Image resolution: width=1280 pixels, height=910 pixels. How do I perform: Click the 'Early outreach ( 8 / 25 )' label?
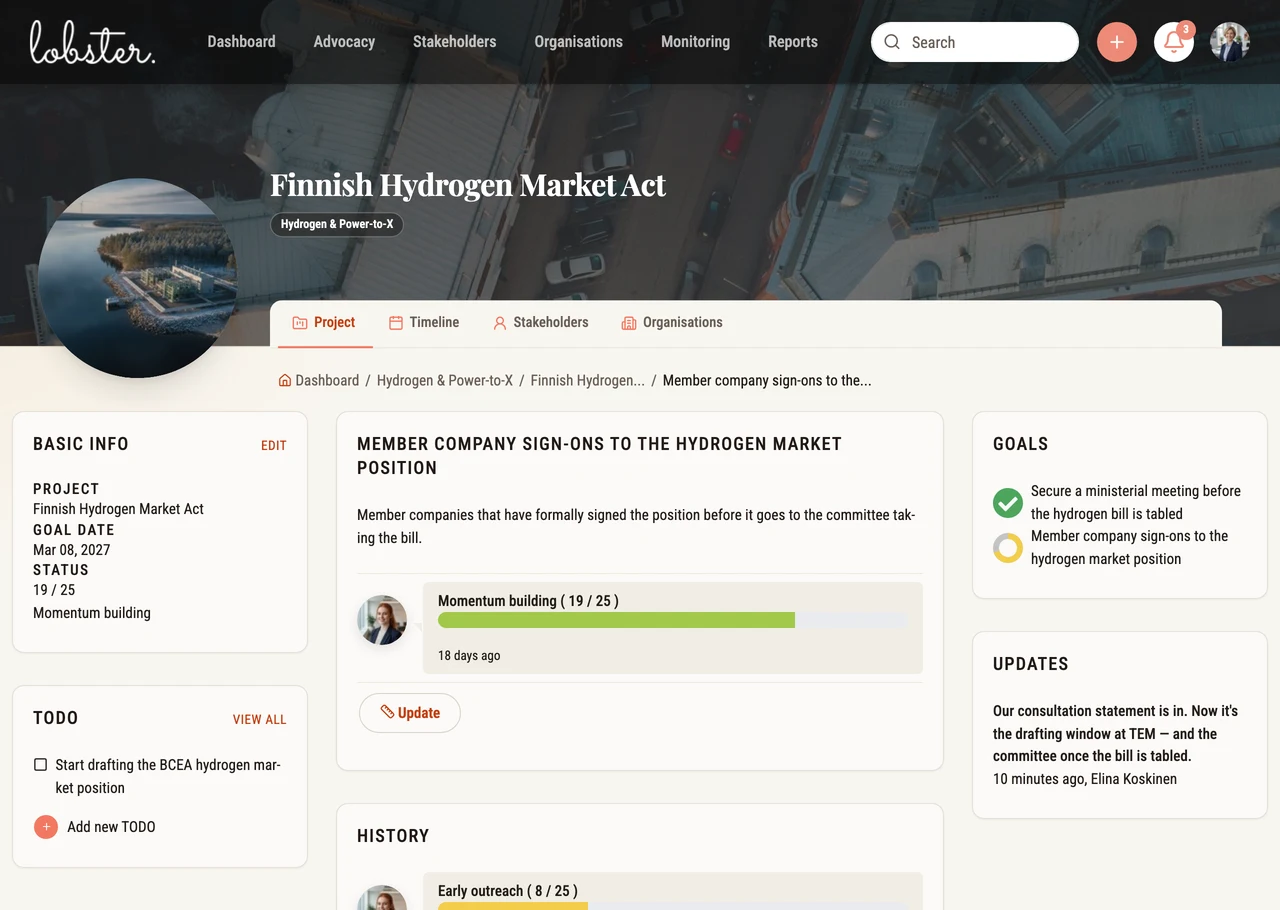coord(508,891)
